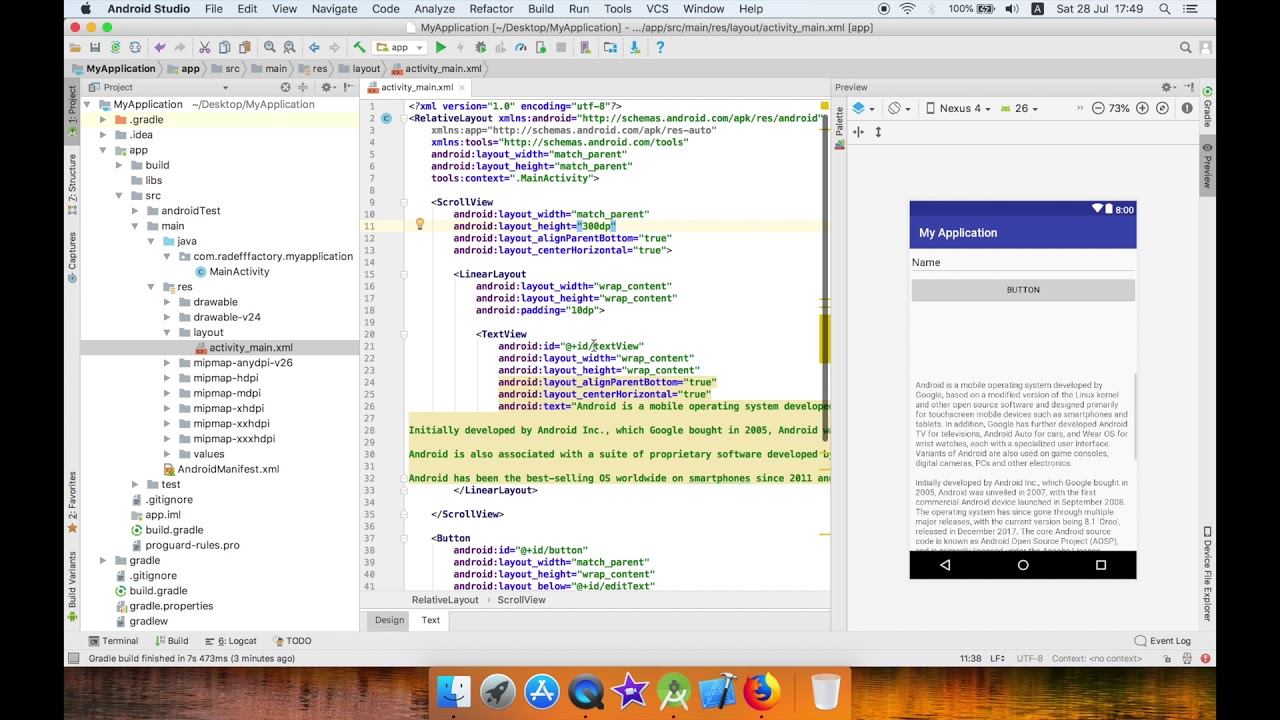
Task: Click BUTTON in the preview device
Action: tap(1023, 290)
